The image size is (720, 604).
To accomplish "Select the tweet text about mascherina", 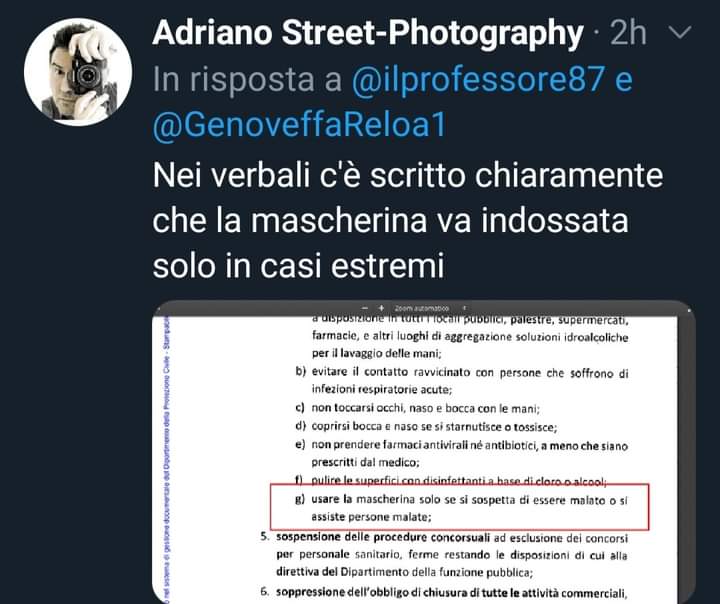I will [408, 220].
